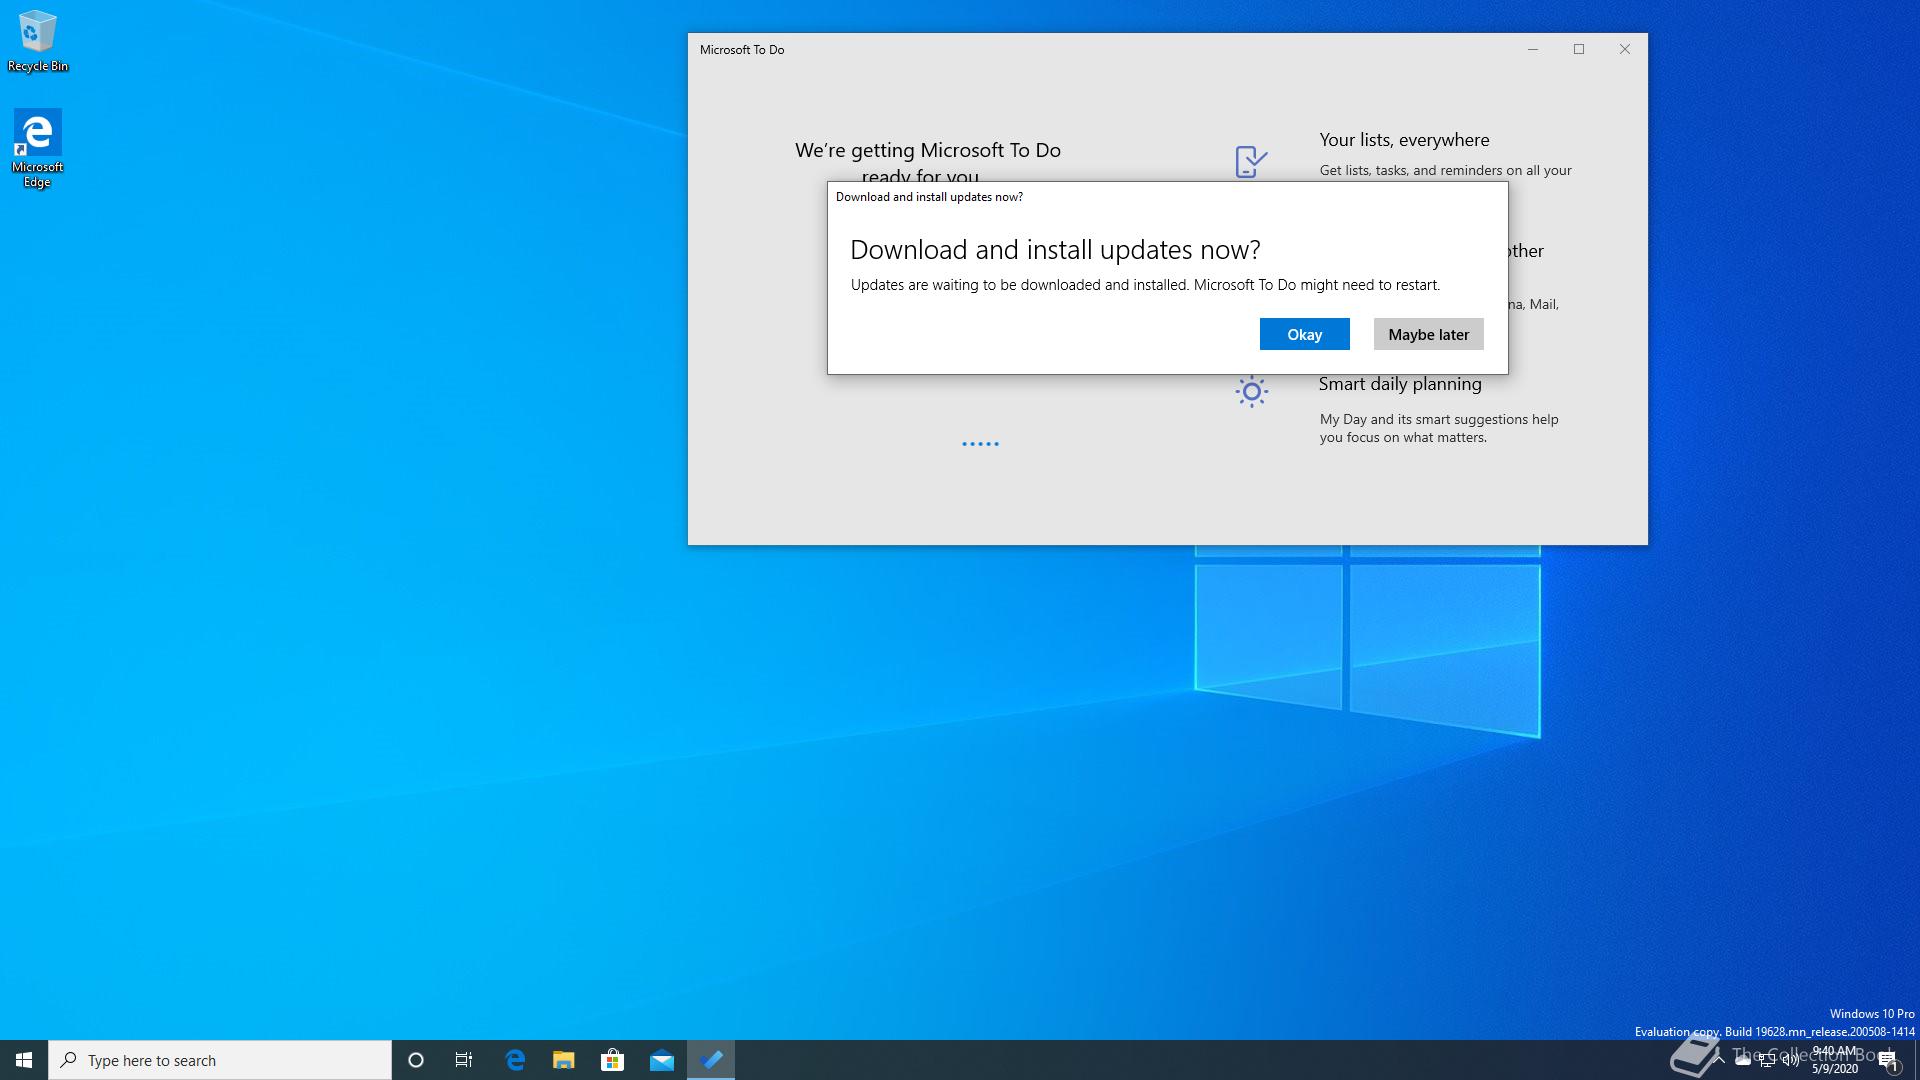
Task: Show hidden system tray icons
Action: coord(1718,1060)
